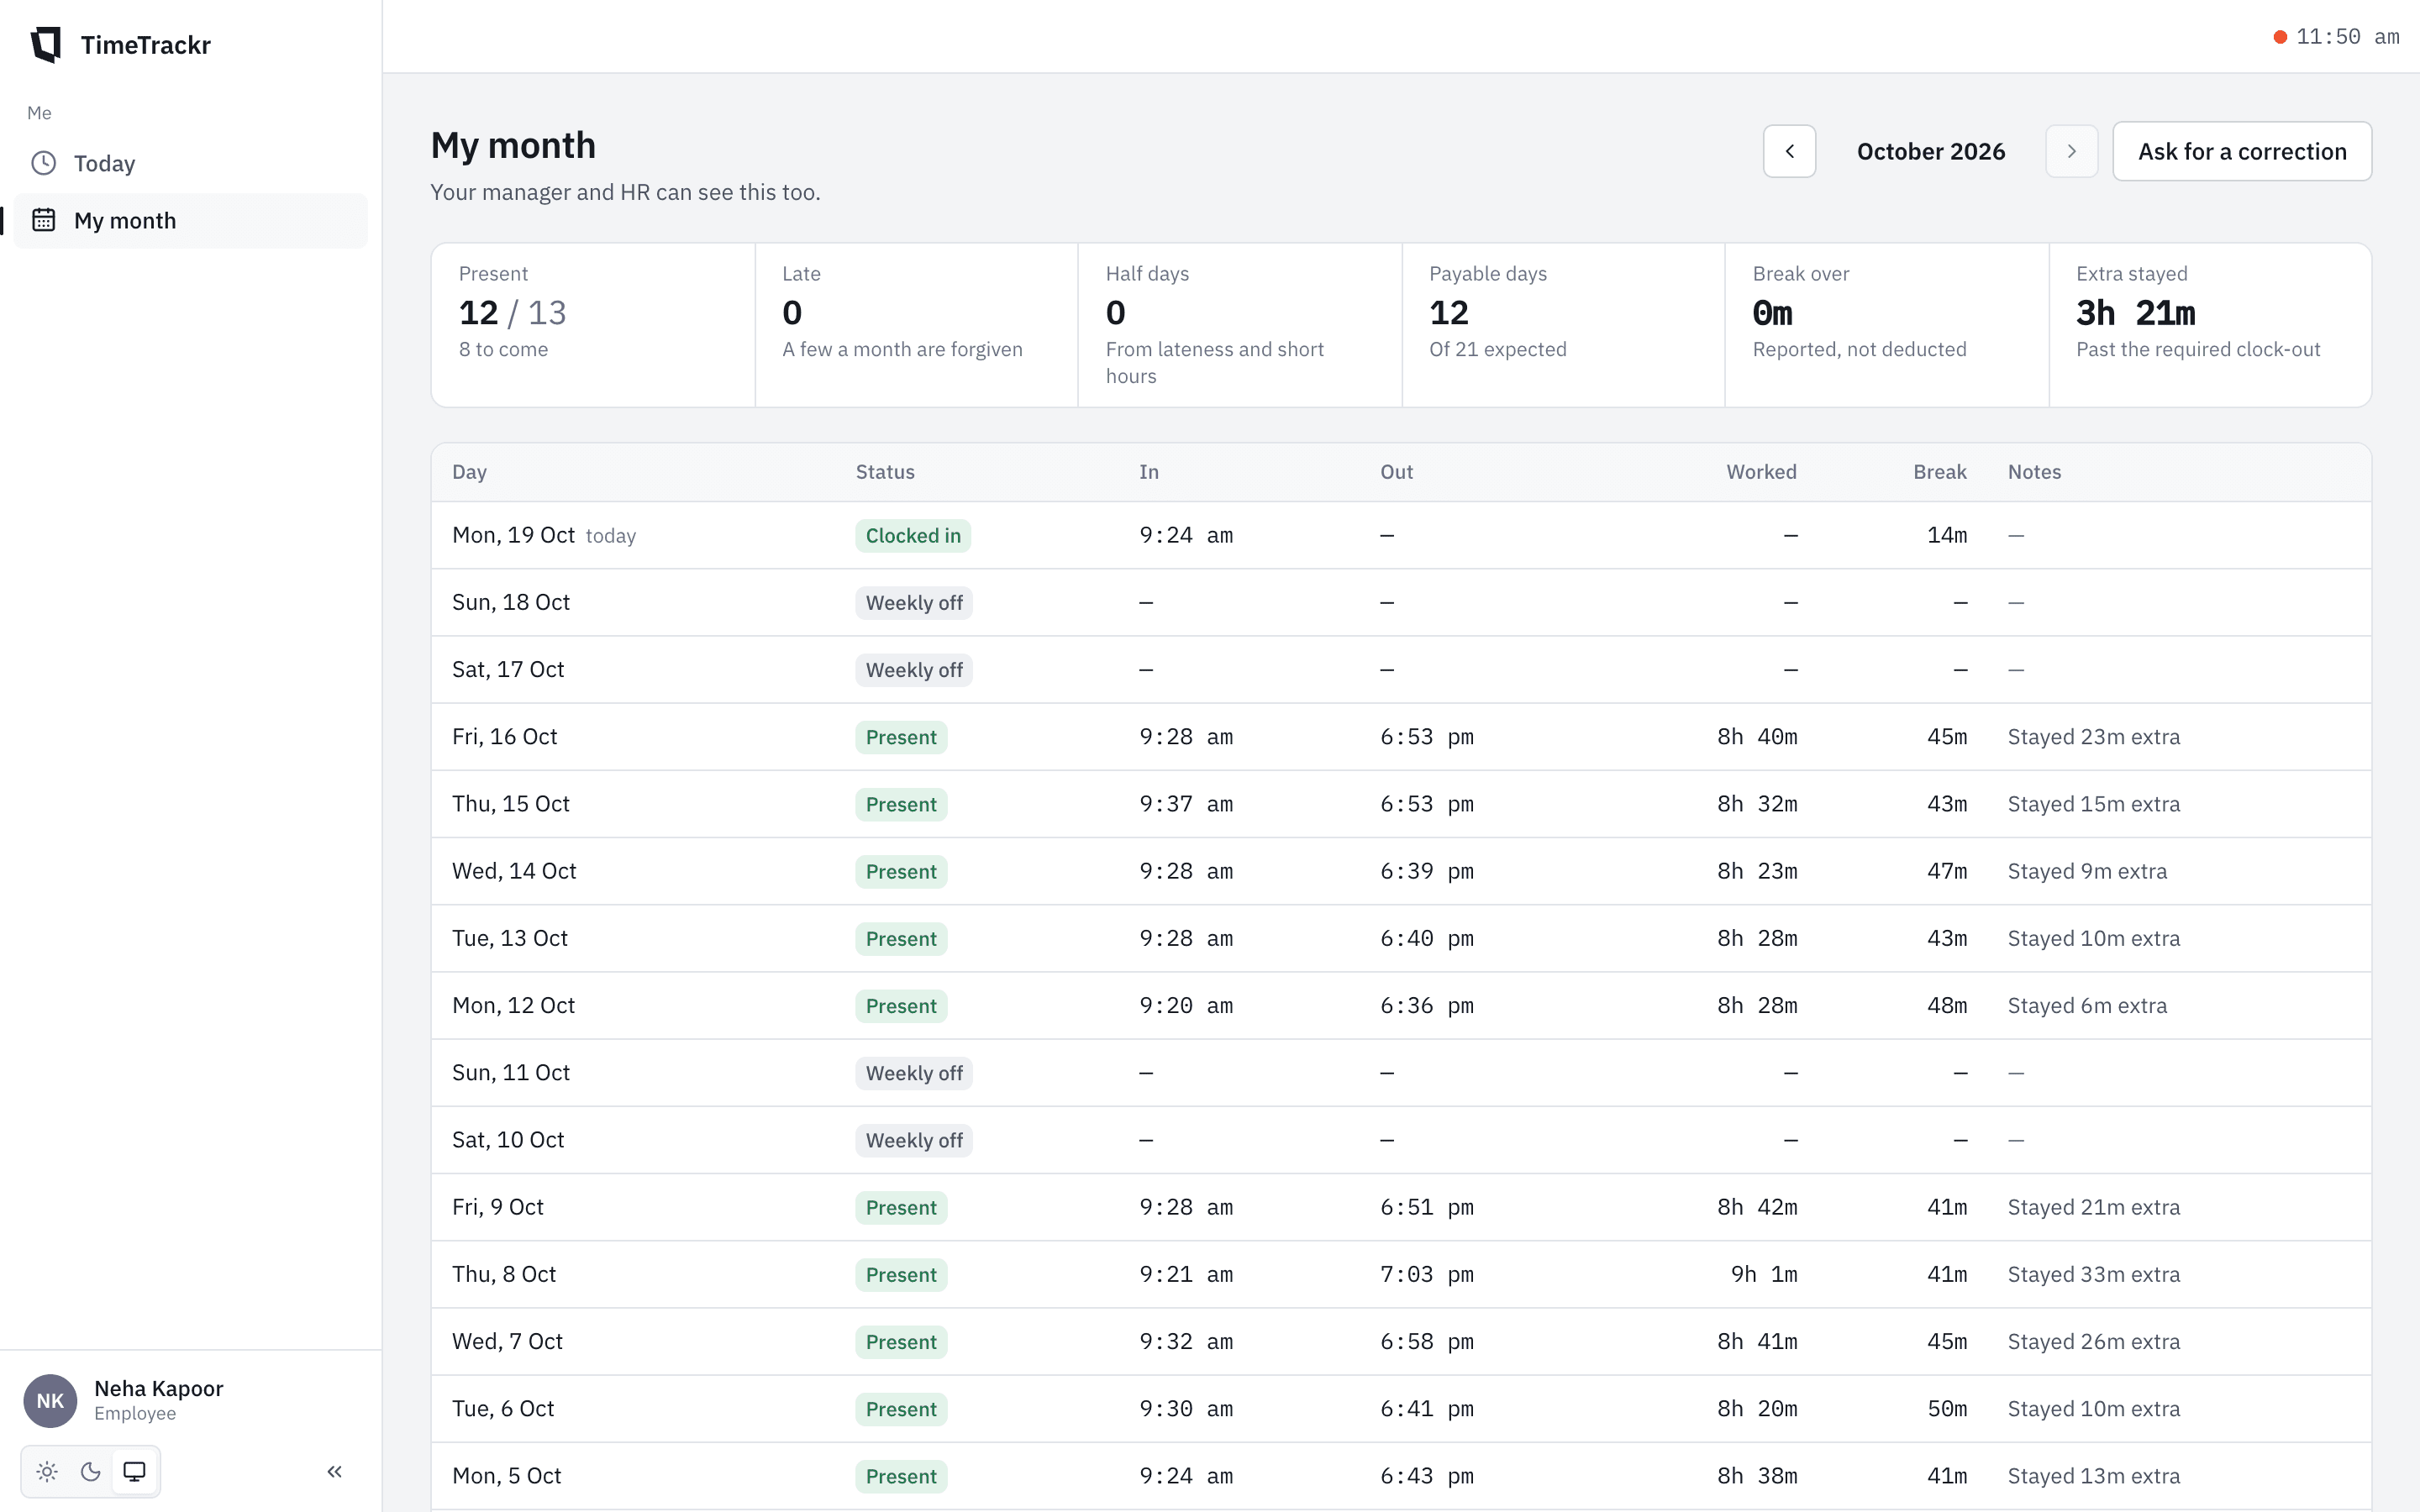2420x1512 pixels.
Task: Click the October 2026 month label
Action: [1930, 151]
